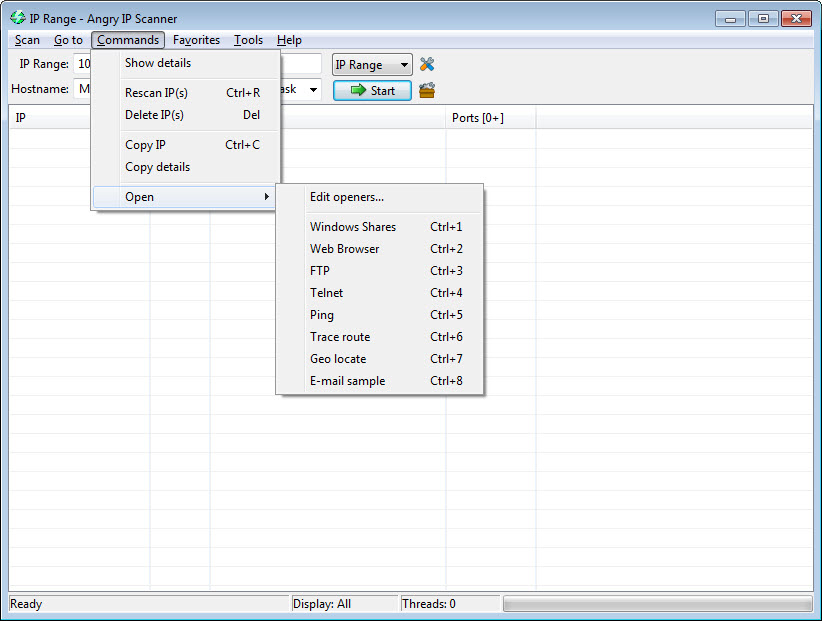Screen dimensions: 822x621
Task: Choose Show details from Commands menu
Action: pyautogui.click(x=185, y=63)
